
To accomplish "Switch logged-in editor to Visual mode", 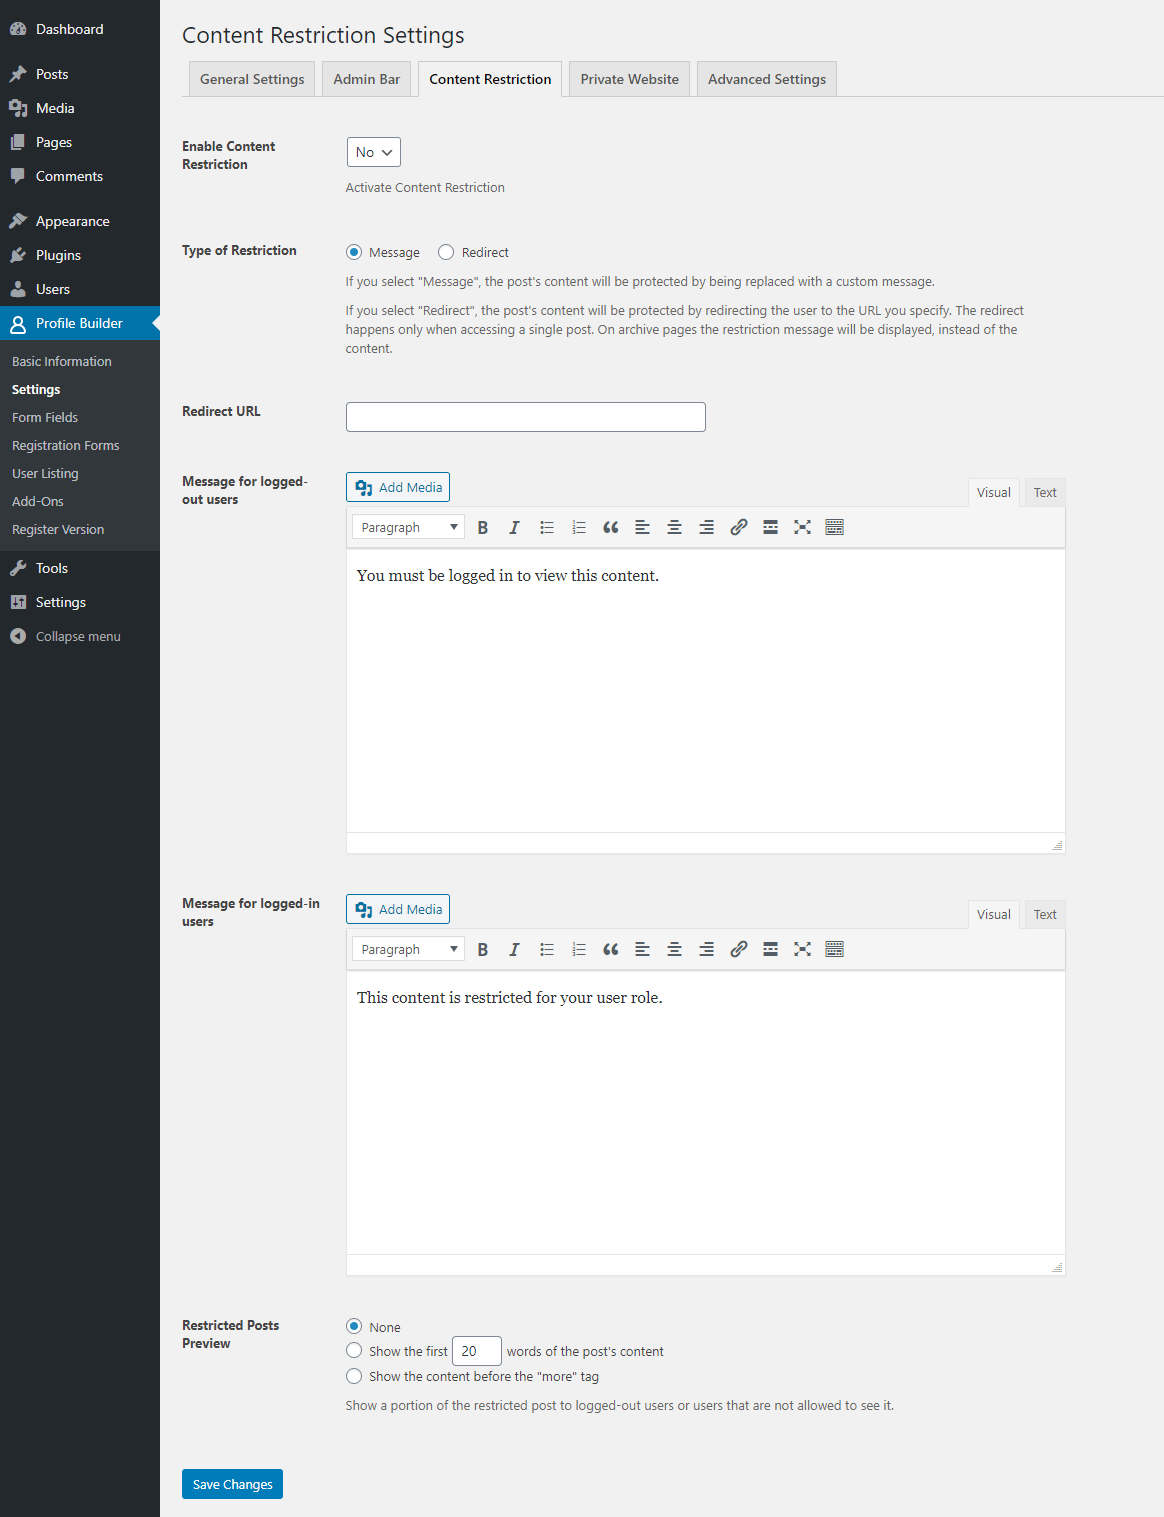I will (994, 914).
